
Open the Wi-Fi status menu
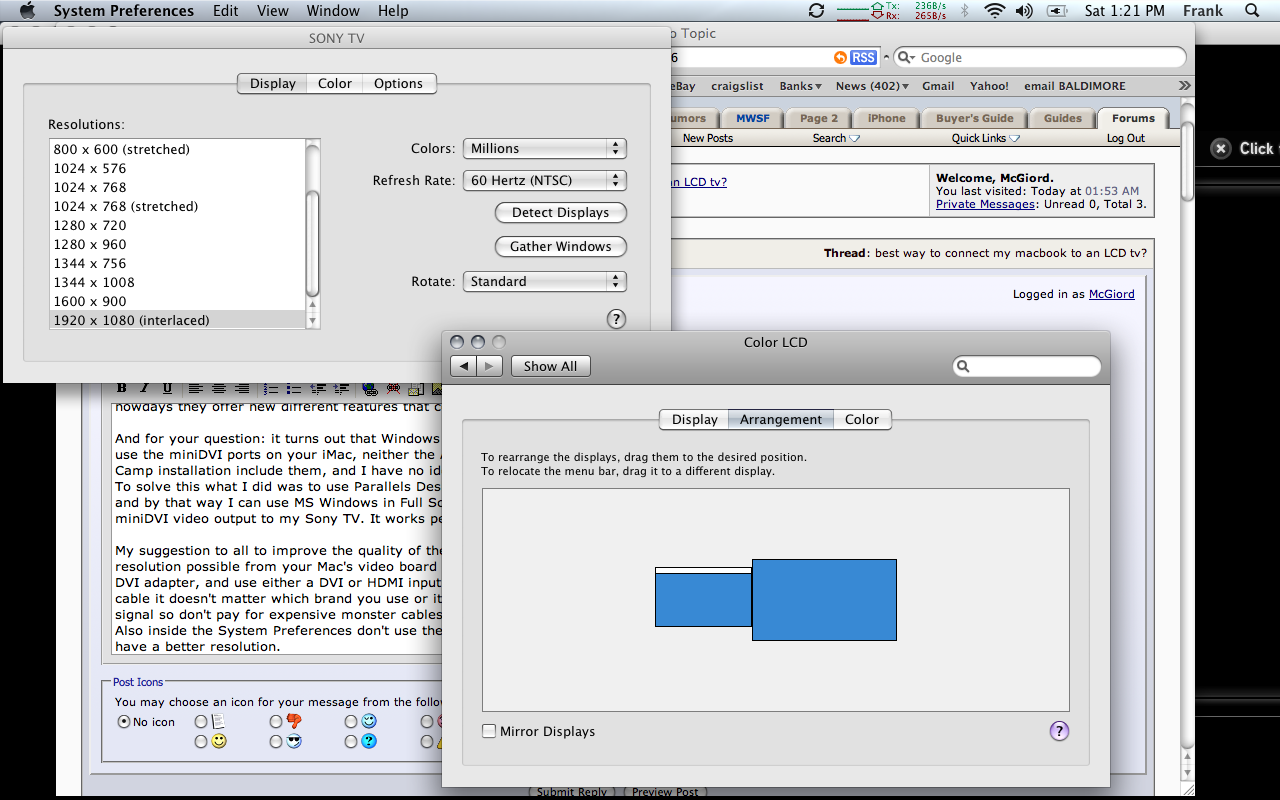tap(994, 11)
